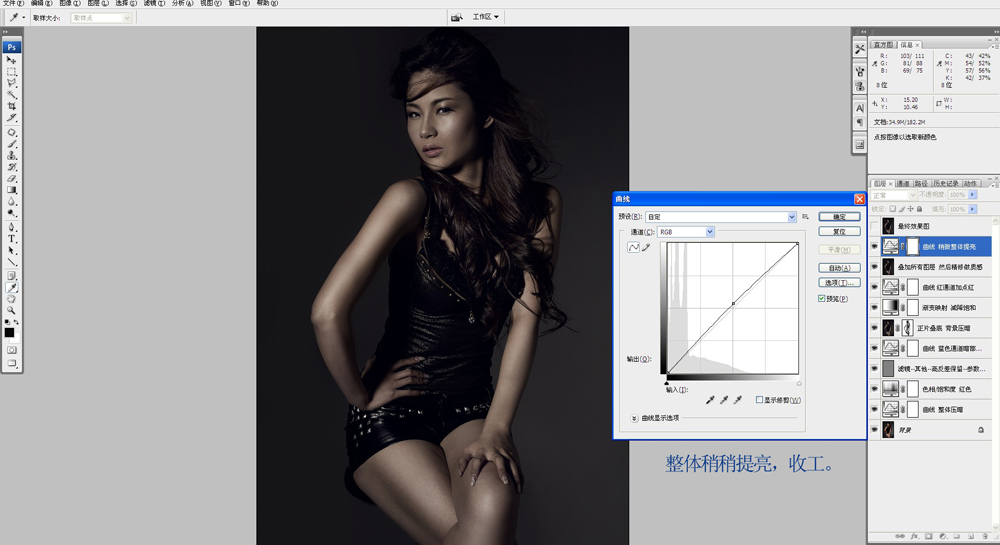The width and height of the screenshot is (1000, 545).
Task: Open the layer blend mode dropdown 正常
Action: (x=893, y=195)
